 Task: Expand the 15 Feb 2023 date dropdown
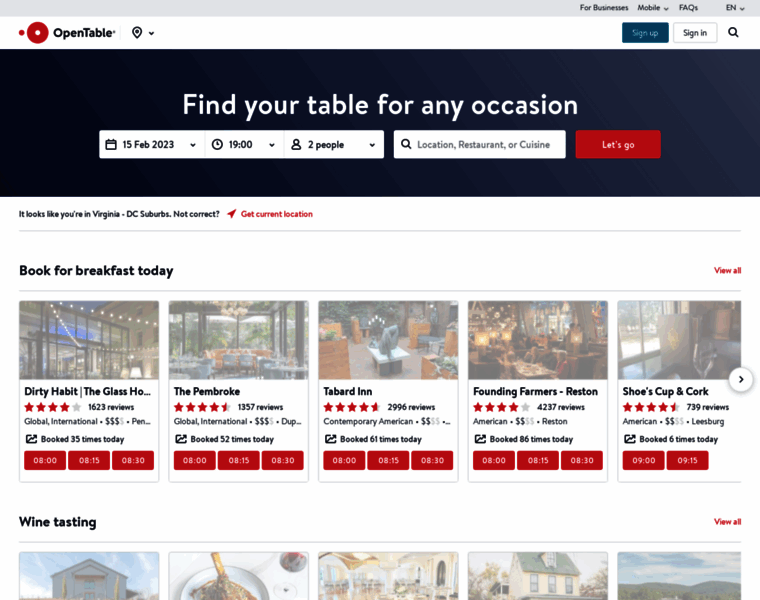coord(152,144)
